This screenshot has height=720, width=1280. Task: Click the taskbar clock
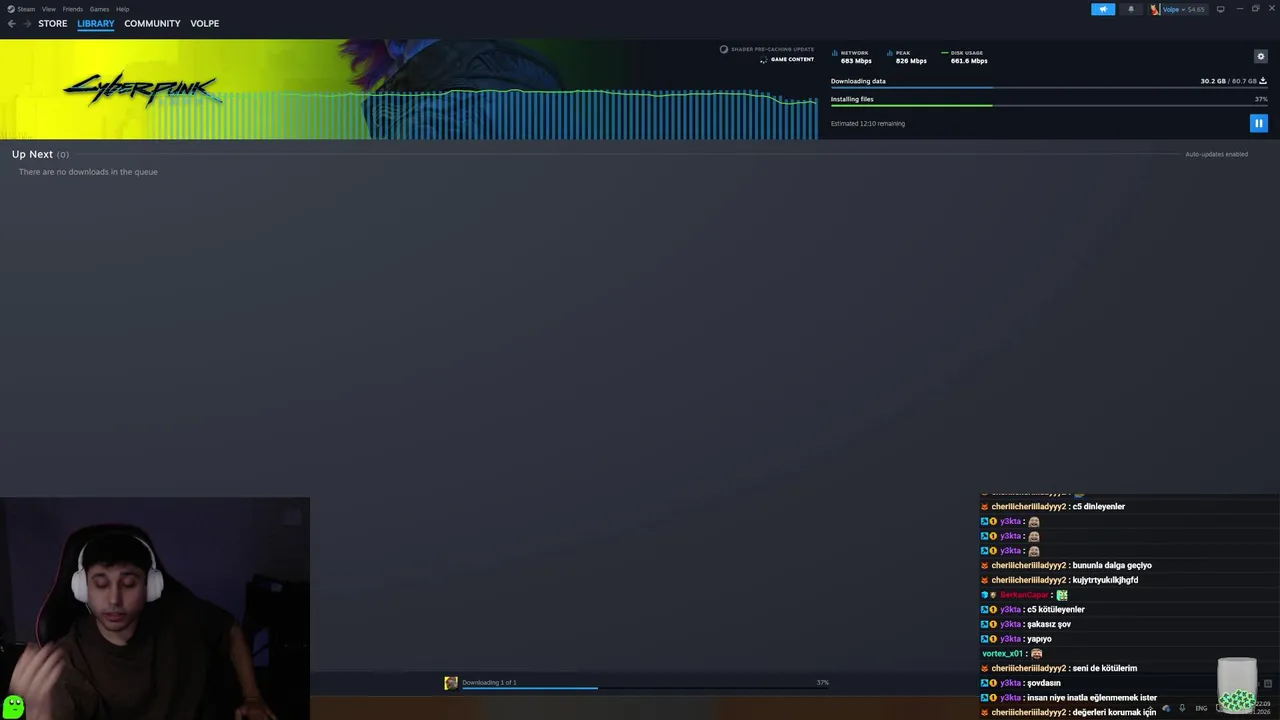(x=1262, y=708)
